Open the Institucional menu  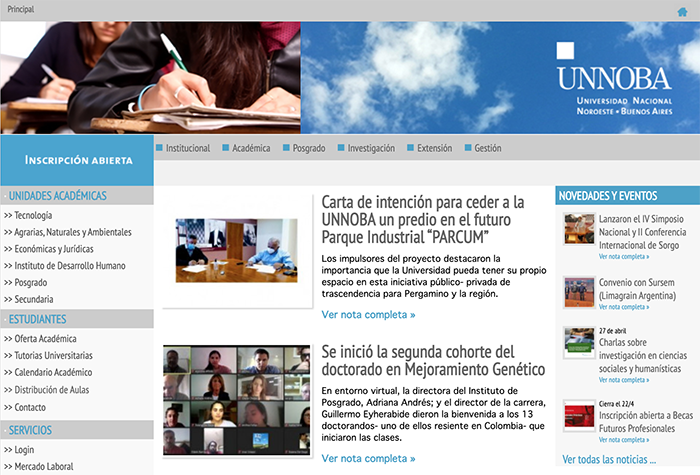pos(187,148)
